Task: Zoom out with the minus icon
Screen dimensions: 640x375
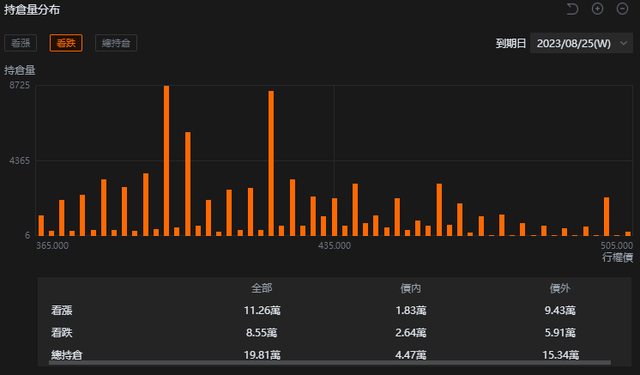Action: (x=622, y=9)
